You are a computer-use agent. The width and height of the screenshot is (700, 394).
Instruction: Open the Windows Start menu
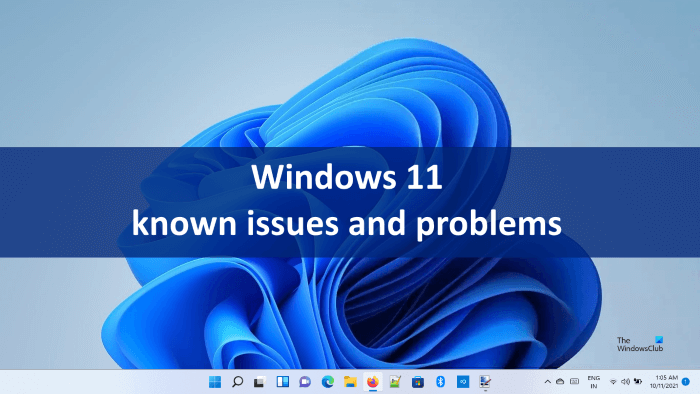click(215, 382)
